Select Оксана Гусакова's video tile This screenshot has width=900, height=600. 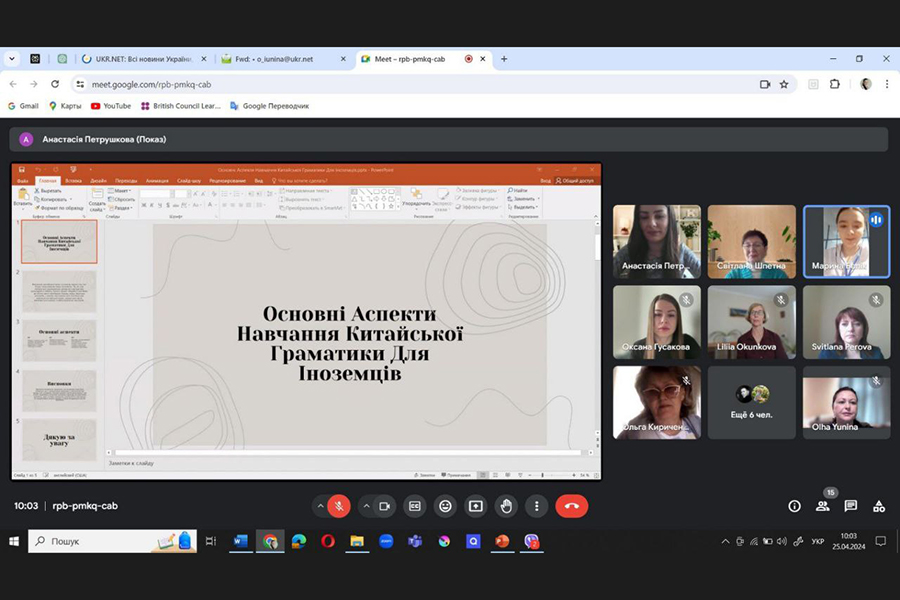tap(657, 322)
